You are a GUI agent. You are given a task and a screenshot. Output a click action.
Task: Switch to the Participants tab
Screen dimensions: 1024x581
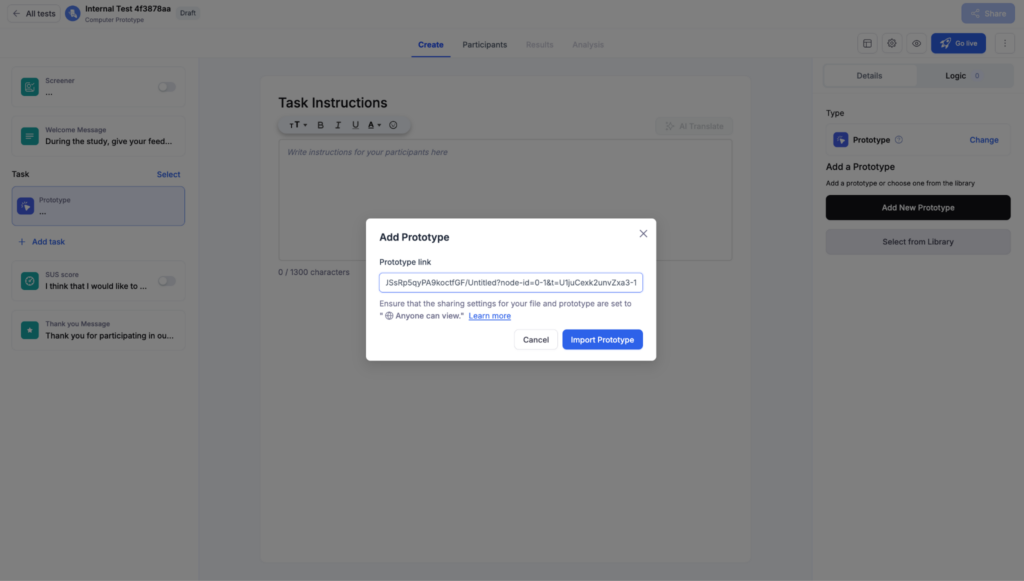point(485,44)
